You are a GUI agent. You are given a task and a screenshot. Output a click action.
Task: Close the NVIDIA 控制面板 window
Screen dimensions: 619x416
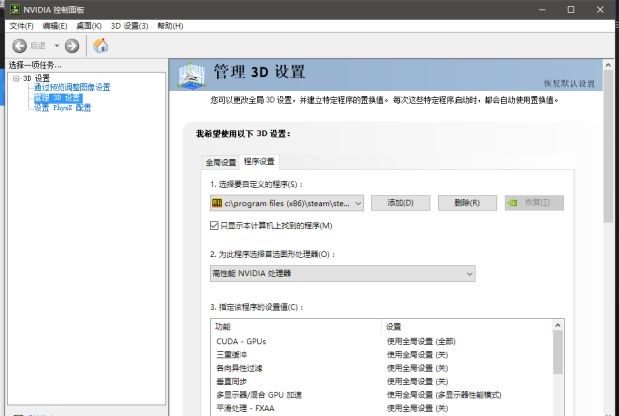tap(600, 9)
